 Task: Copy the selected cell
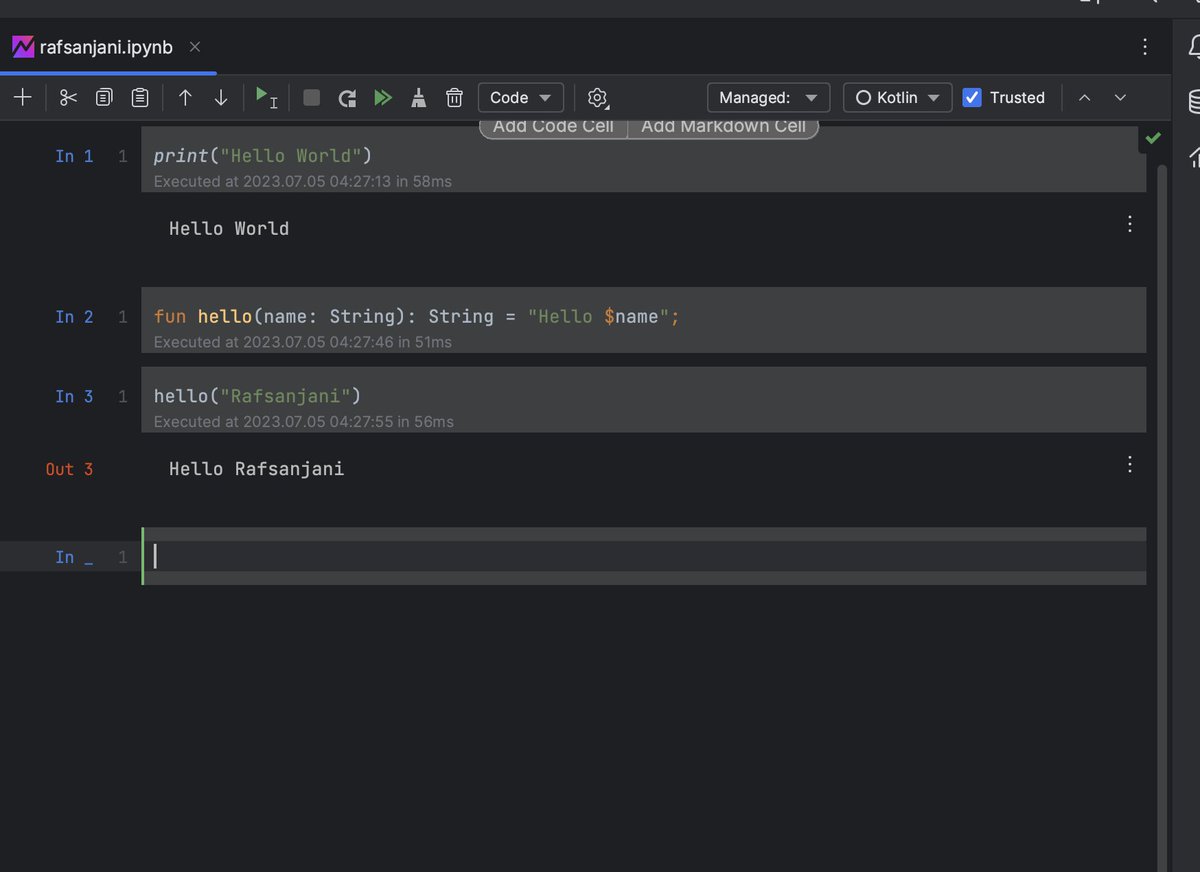coord(103,97)
